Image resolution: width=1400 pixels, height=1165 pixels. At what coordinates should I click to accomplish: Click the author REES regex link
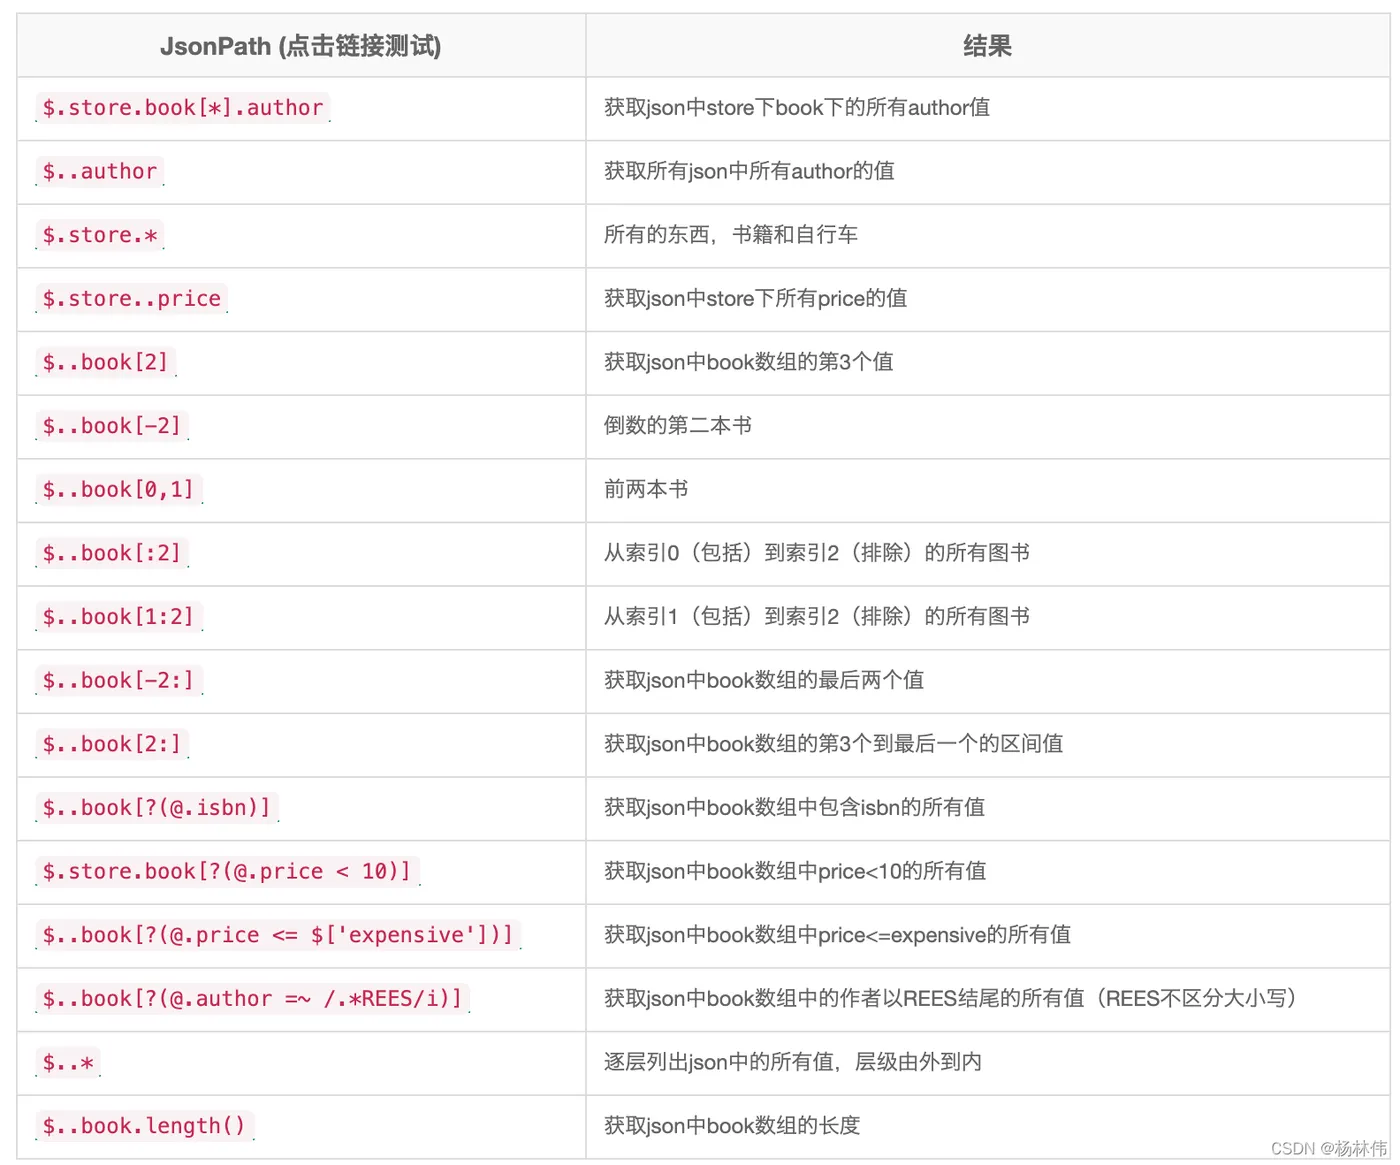point(253,999)
